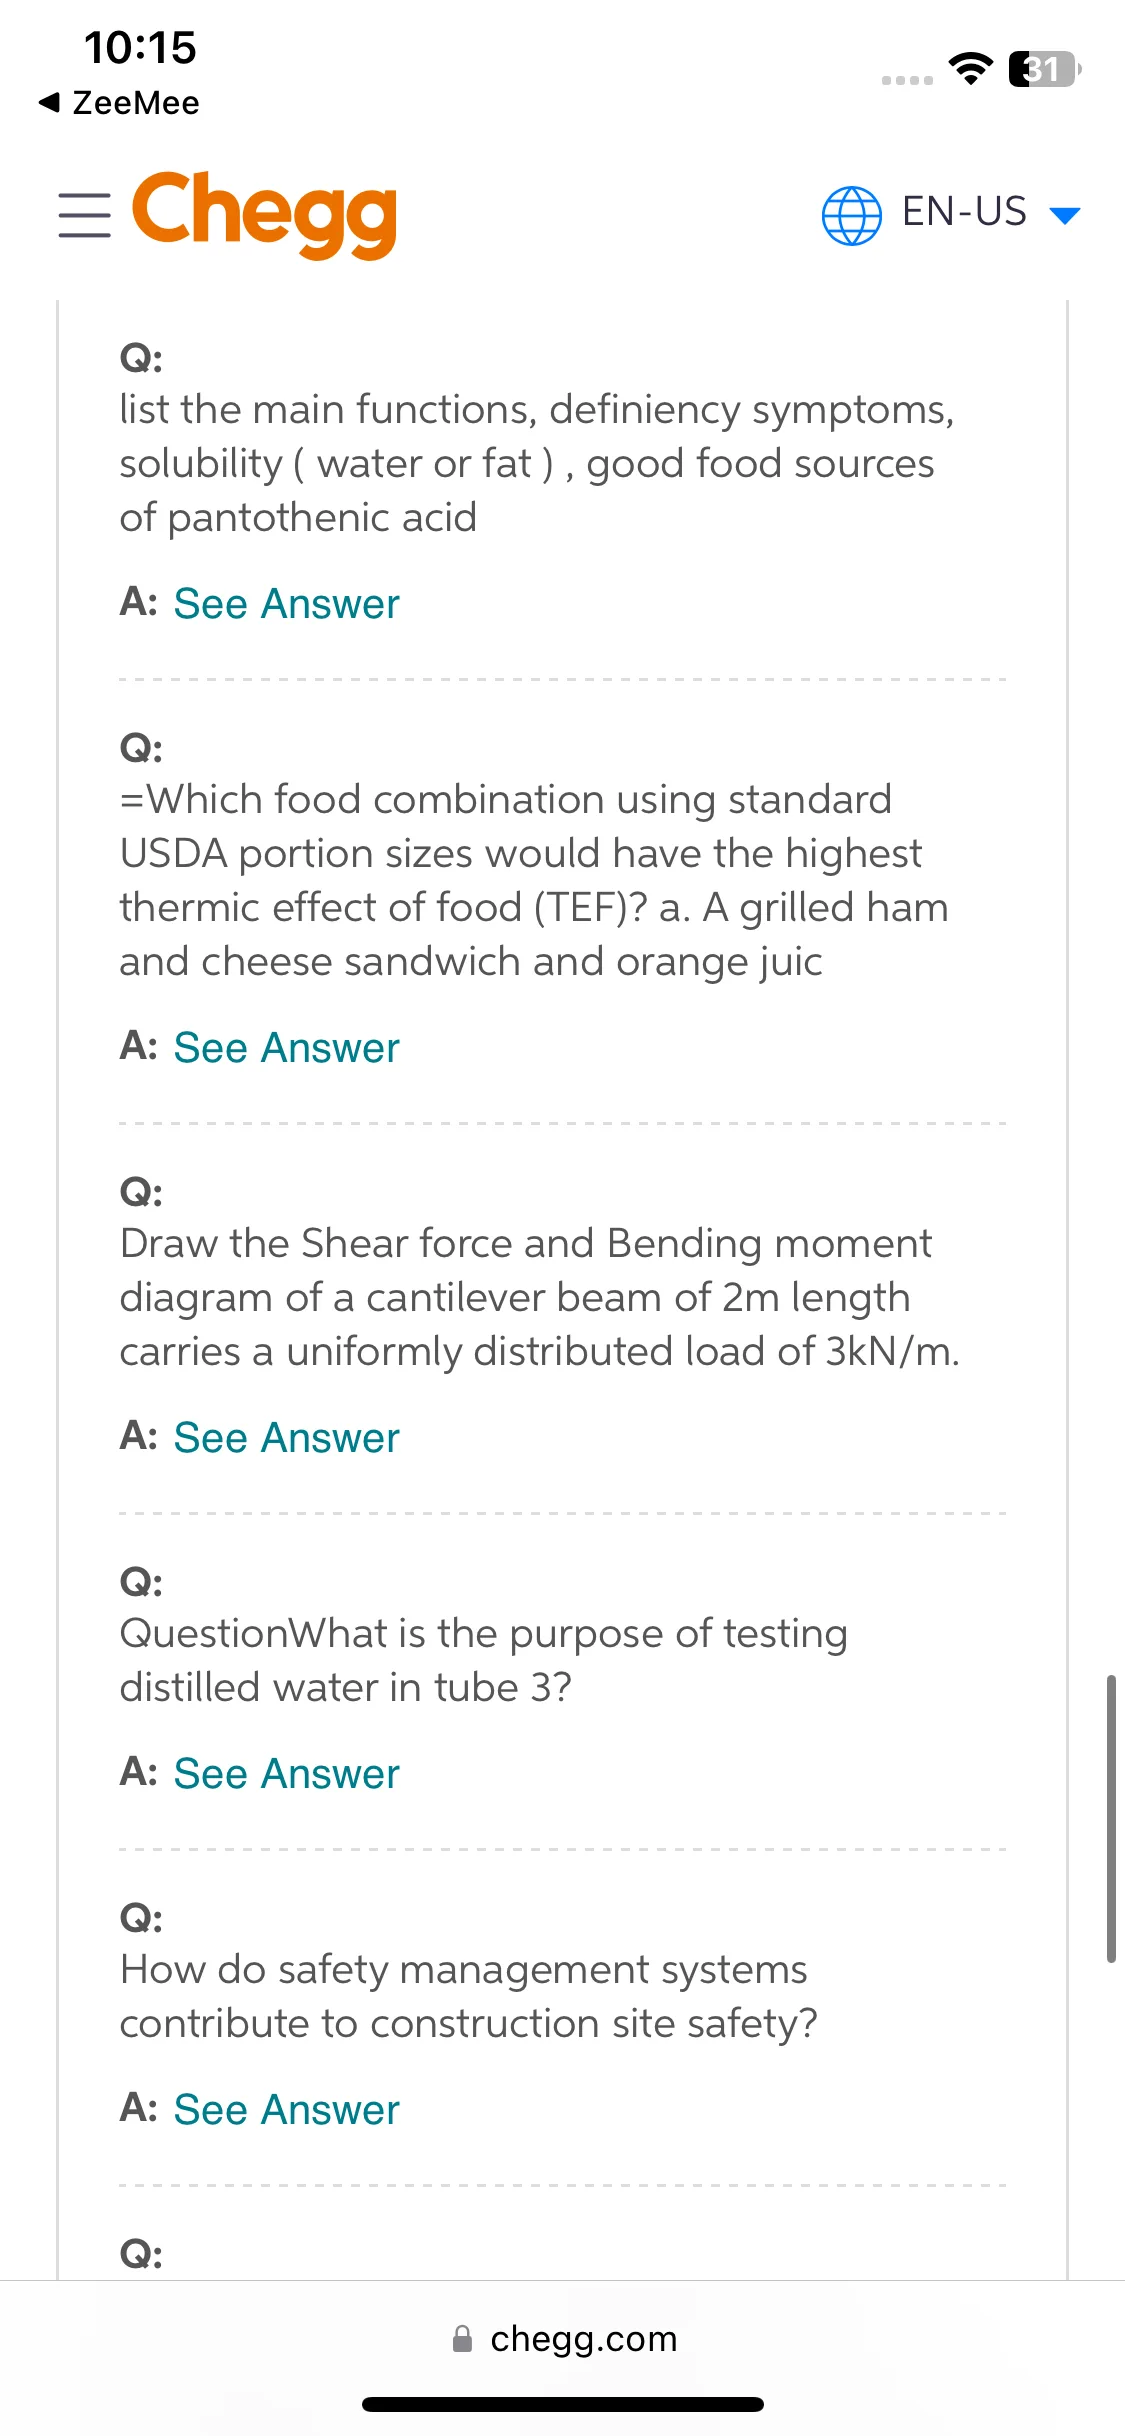Screen dimensions: 1125x2436
Task: Open the Shear force question text
Action: 540,1297
